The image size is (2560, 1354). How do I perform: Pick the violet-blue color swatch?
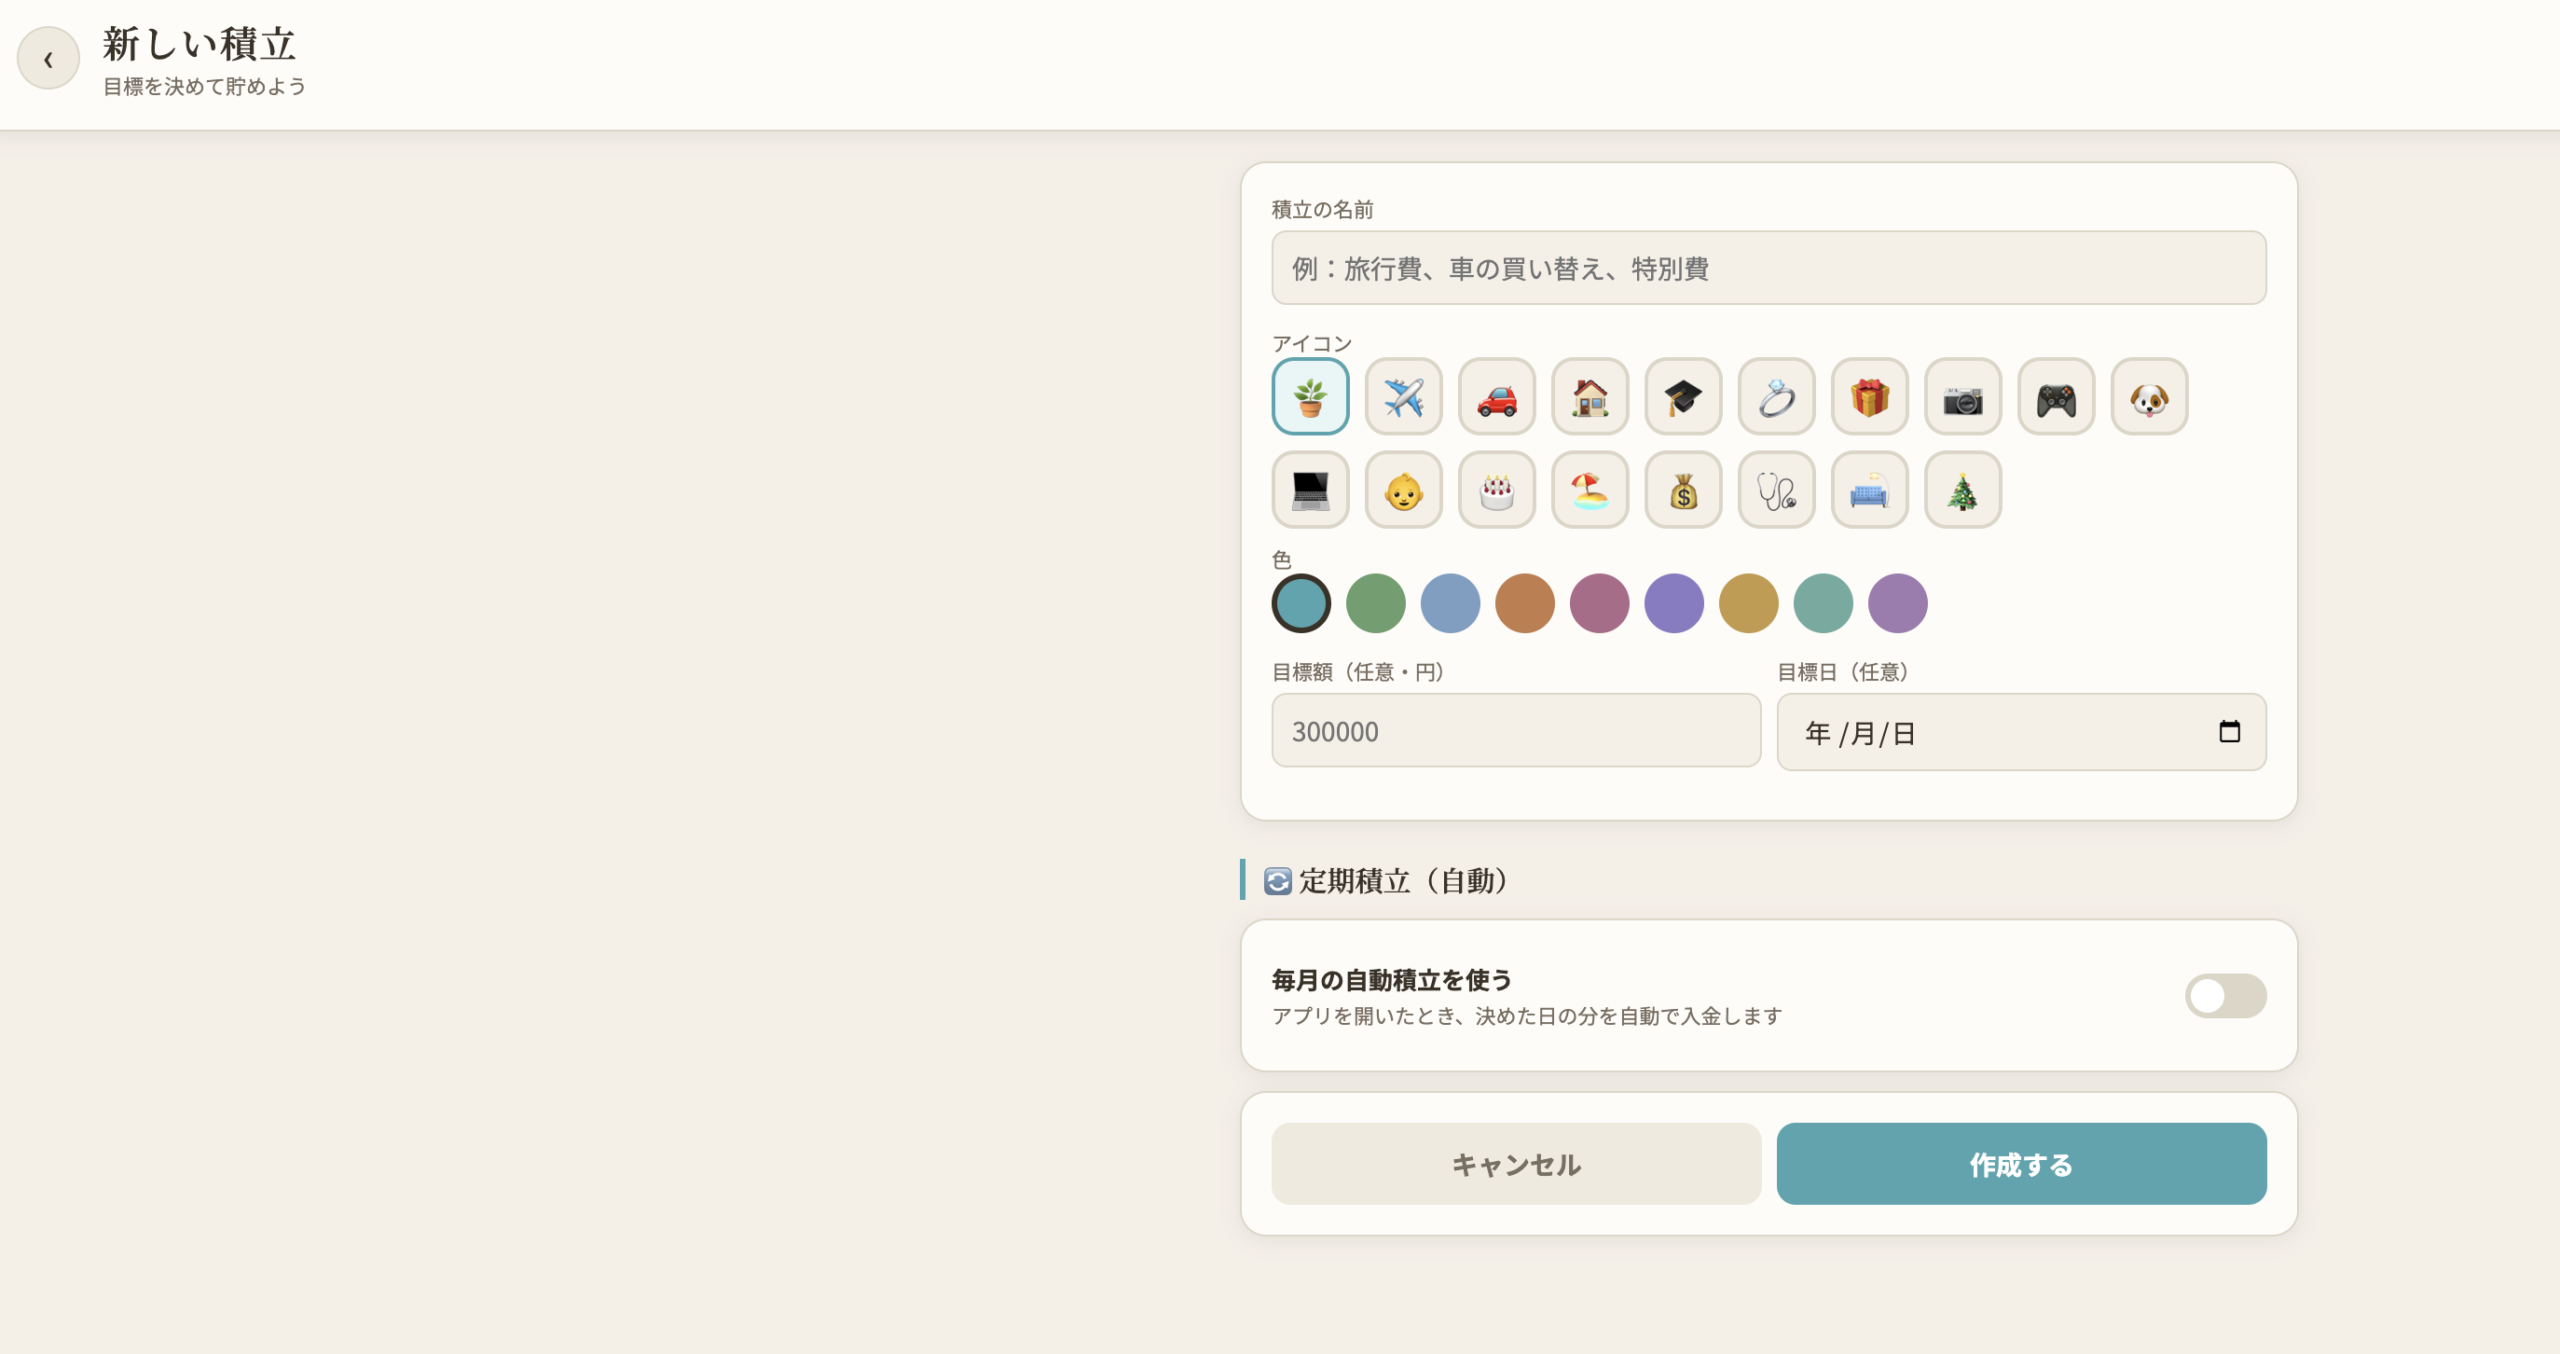(x=1674, y=603)
